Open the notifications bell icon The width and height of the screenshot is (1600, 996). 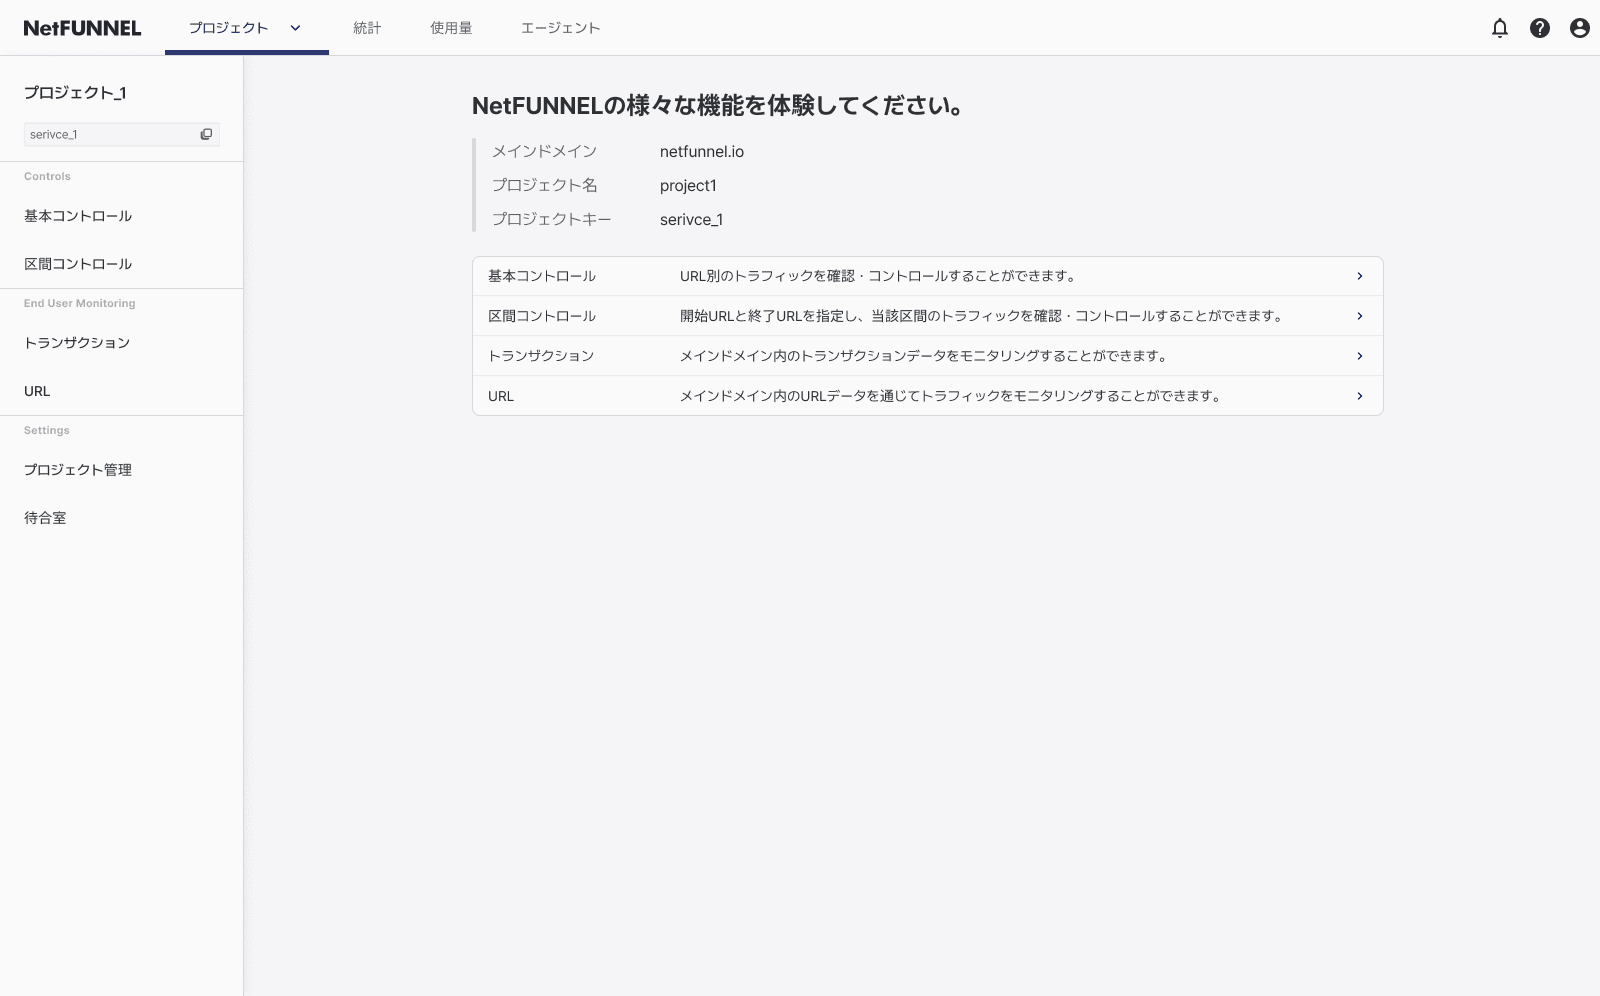pyautogui.click(x=1500, y=28)
